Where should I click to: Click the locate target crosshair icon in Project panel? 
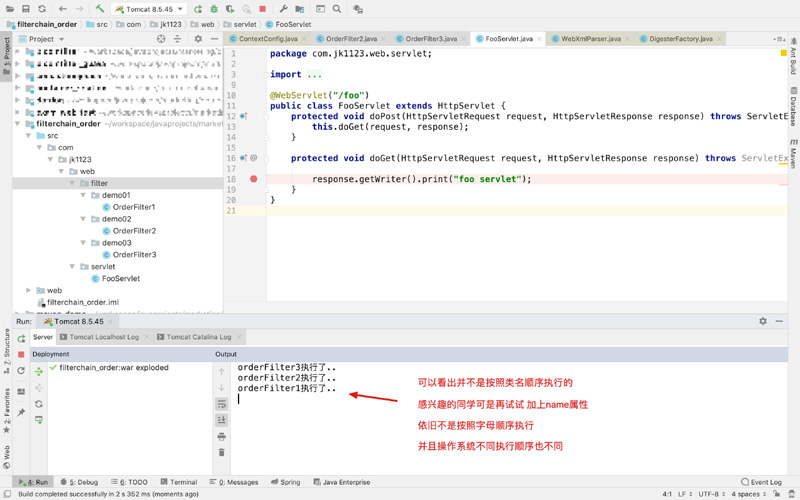pyautogui.click(x=161, y=39)
